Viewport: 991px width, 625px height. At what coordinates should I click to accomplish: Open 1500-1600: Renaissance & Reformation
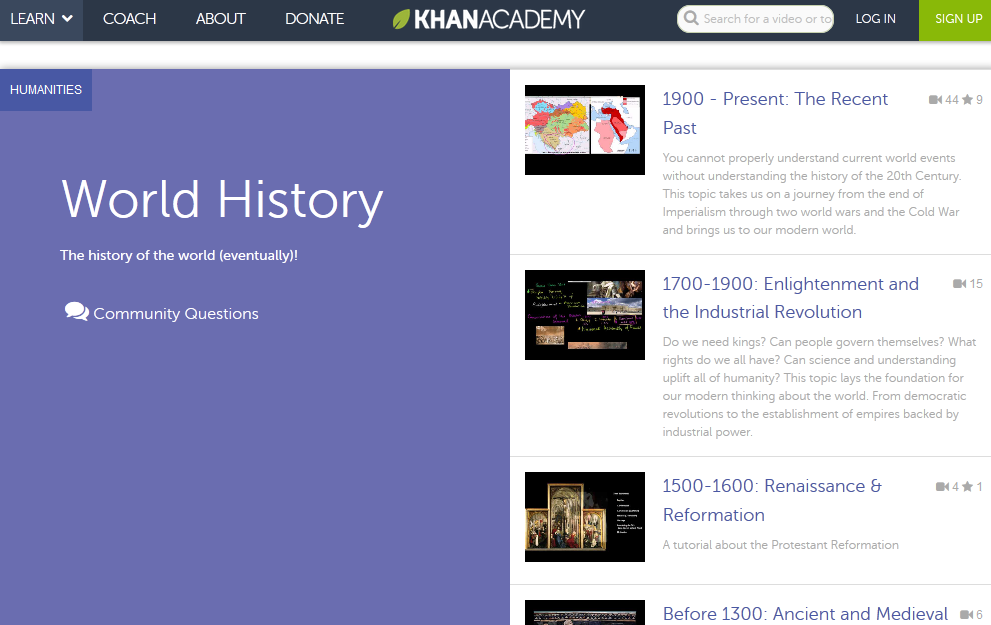point(772,500)
